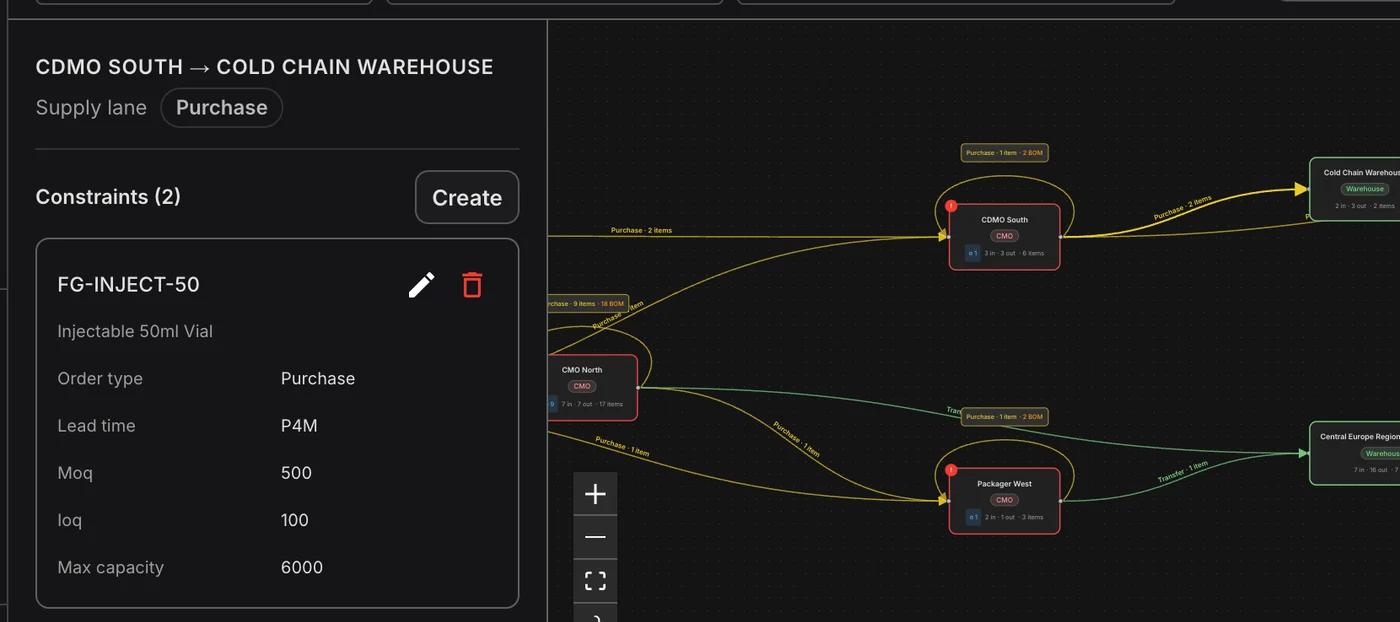Click the 'Purchase · 1 item · 2 BOM' label above Packager West

[1004, 417]
